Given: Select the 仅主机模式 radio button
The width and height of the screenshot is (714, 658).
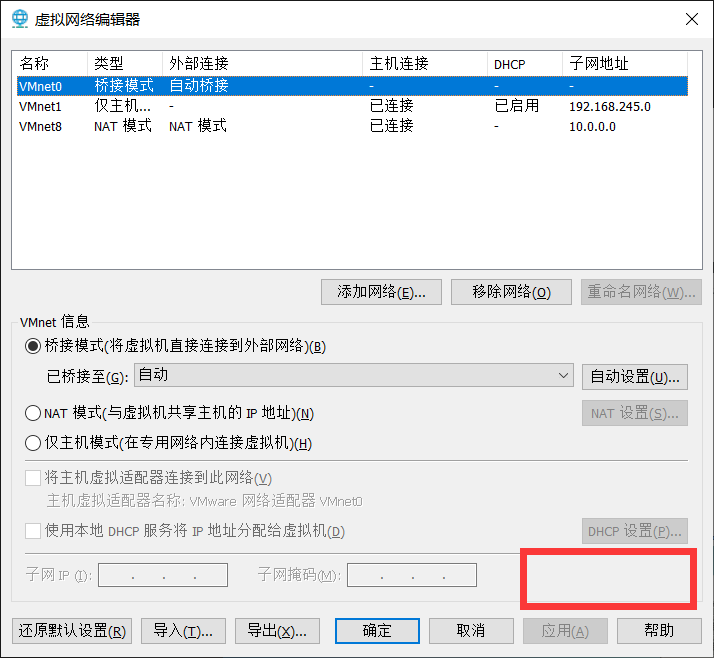Looking at the screenshot, I should [x=33, y=443].
